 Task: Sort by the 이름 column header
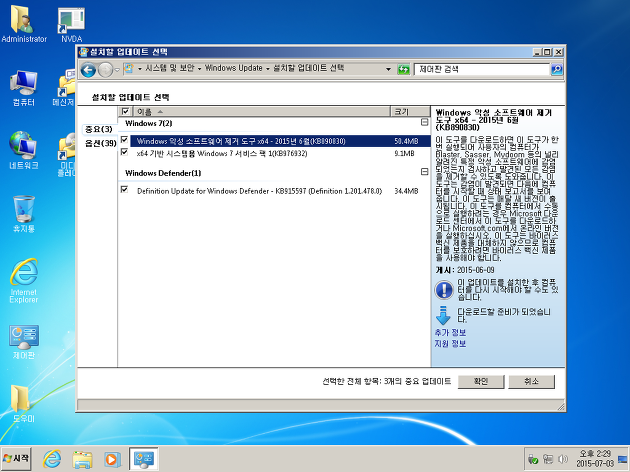pyautogui.click(x=261, y=111)
